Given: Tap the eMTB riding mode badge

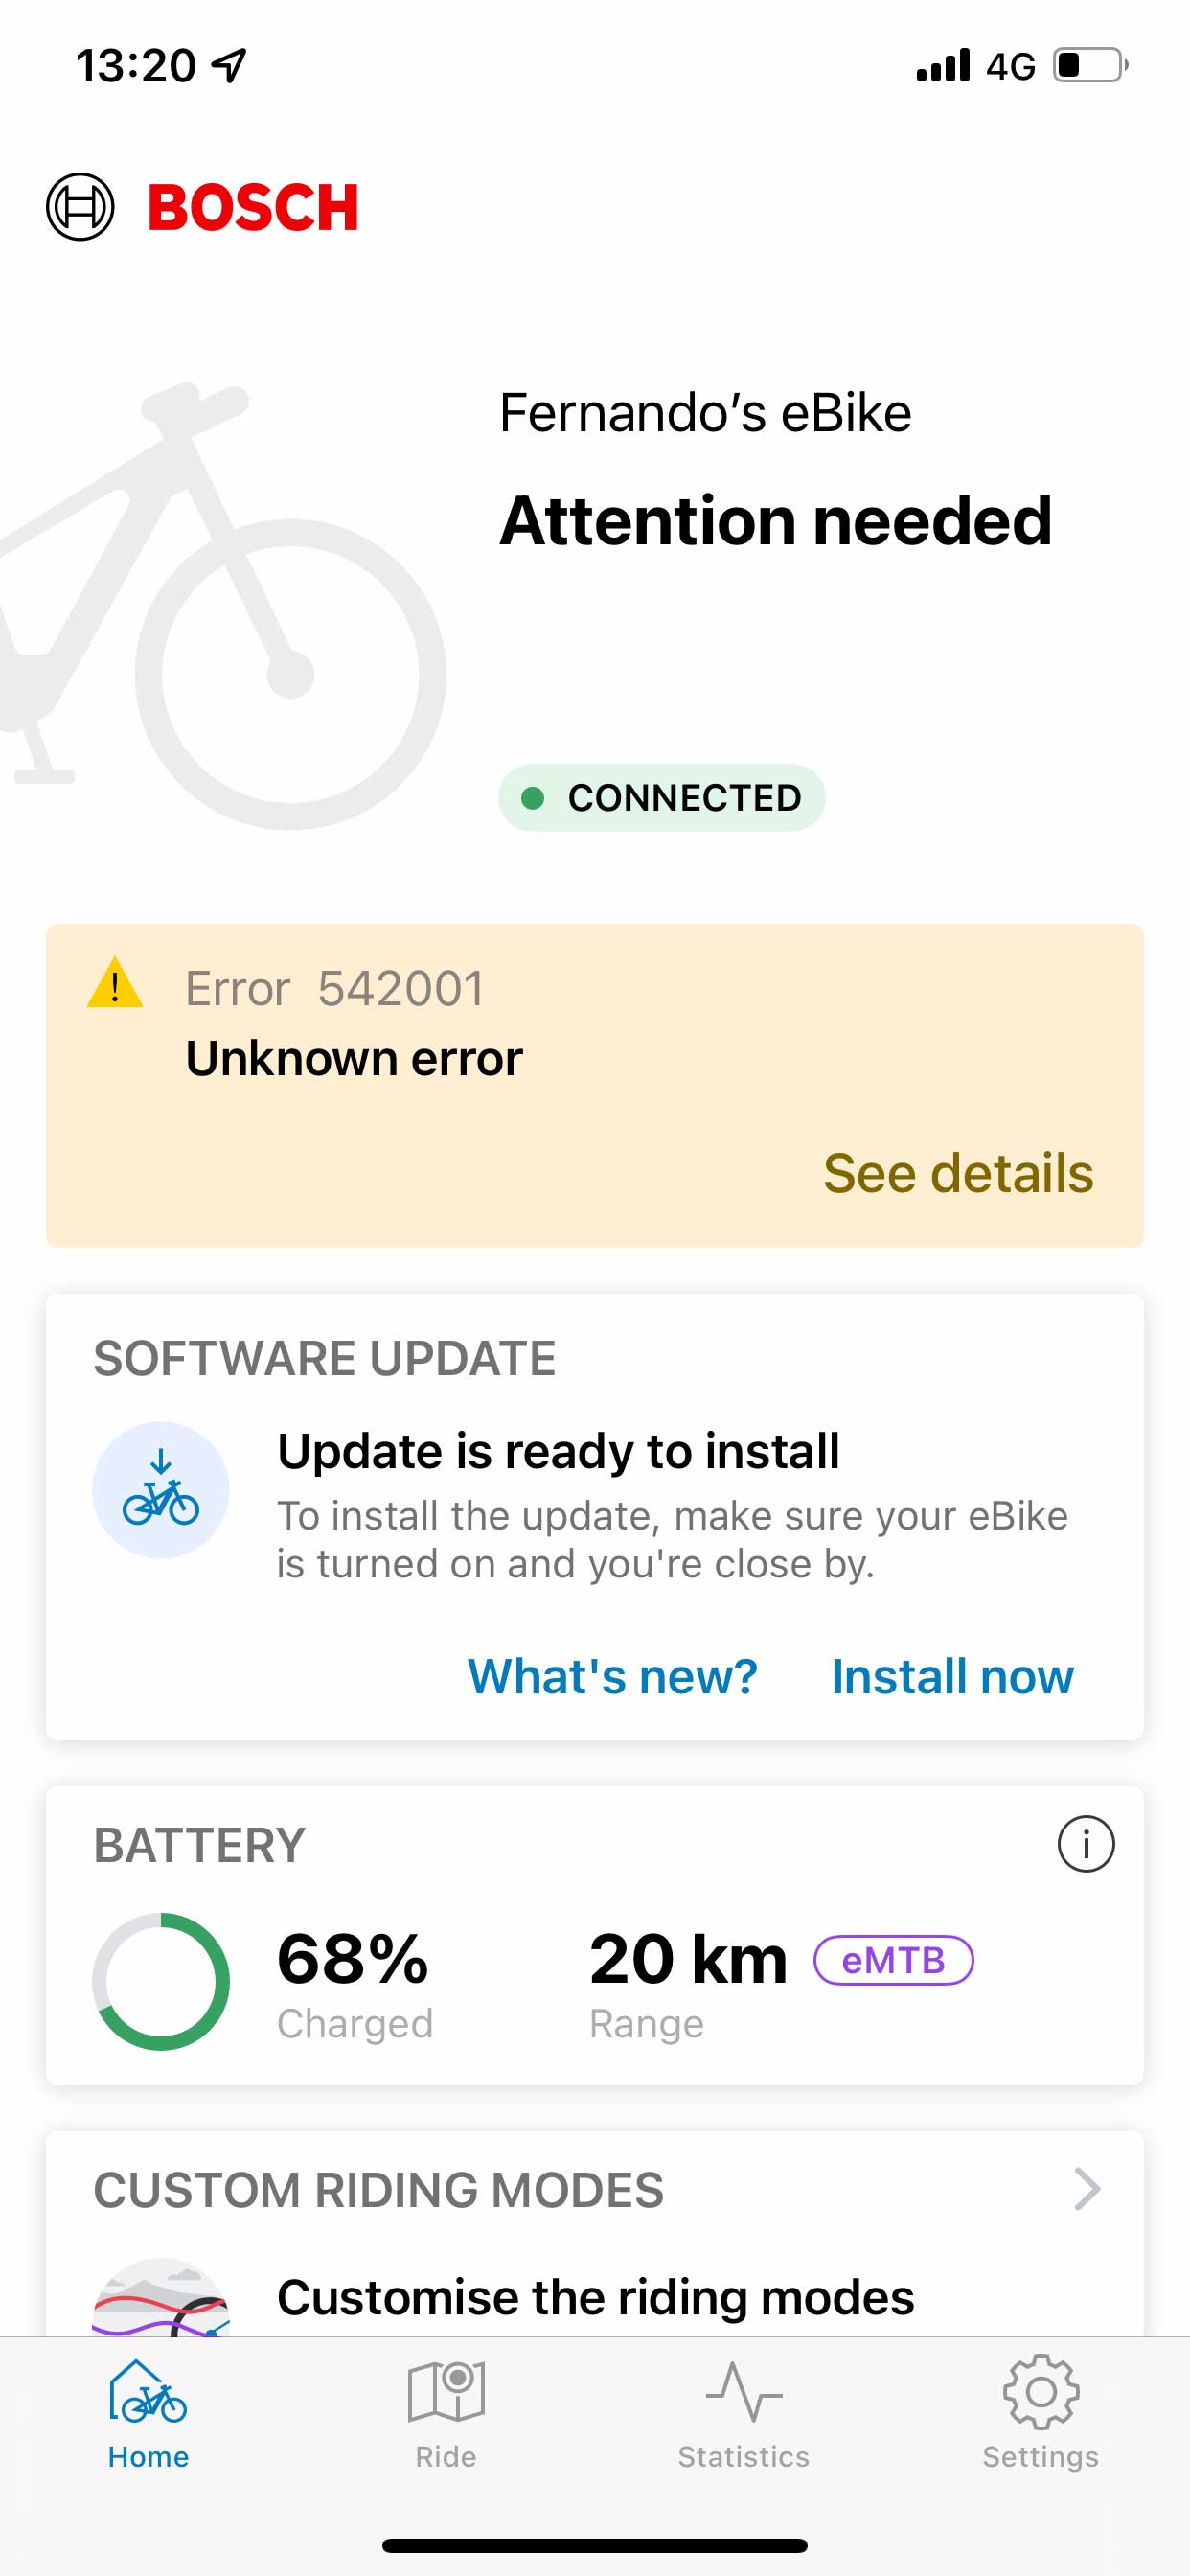Looking at the screenshot, I should [893, 1960].
